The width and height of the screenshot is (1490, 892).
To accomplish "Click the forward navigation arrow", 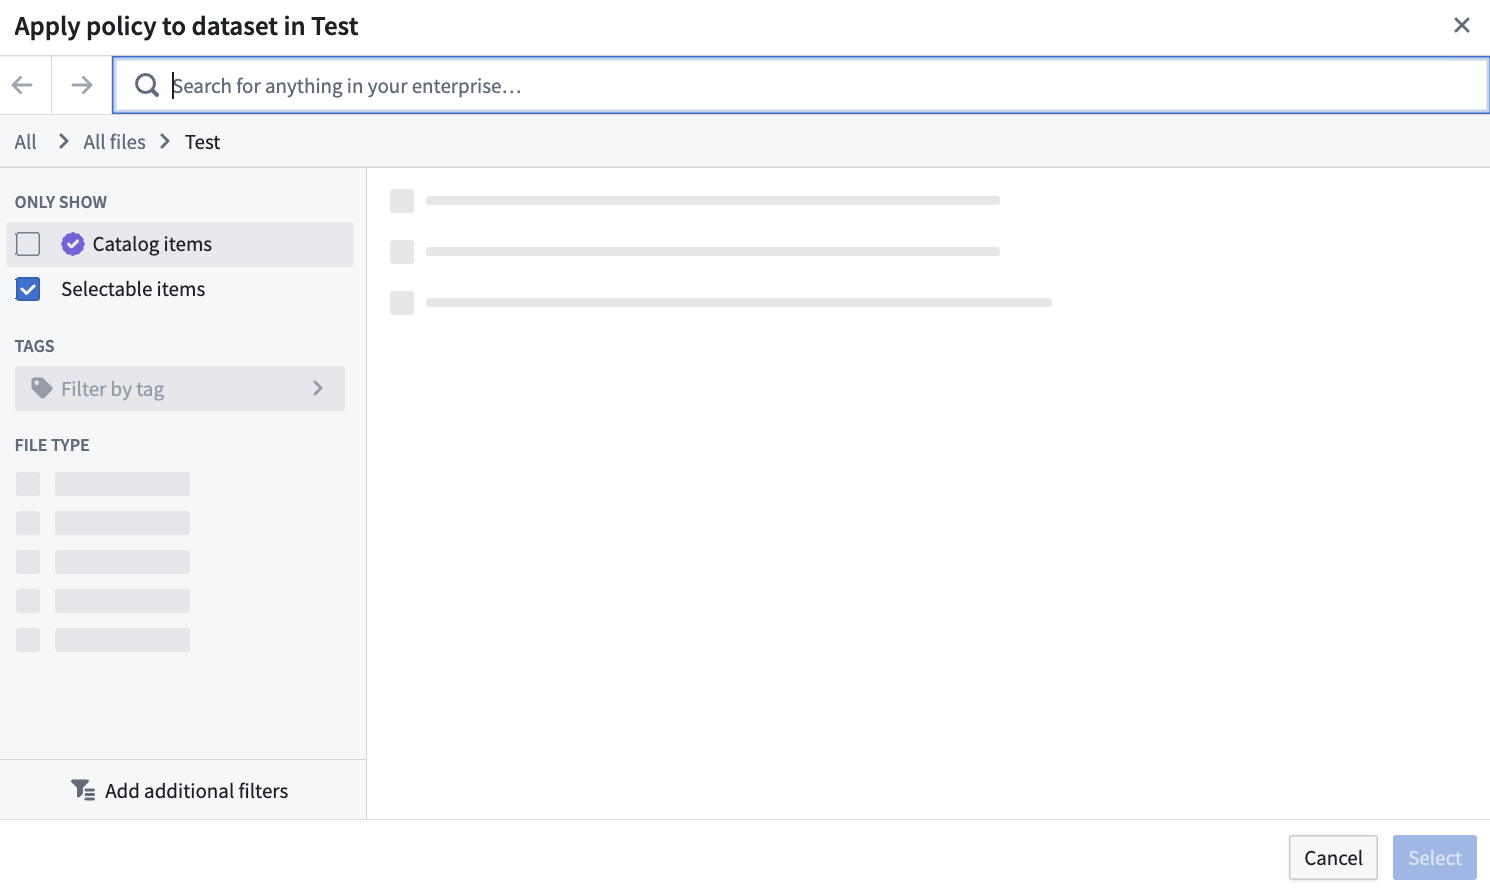I will [x=82, y=85].
